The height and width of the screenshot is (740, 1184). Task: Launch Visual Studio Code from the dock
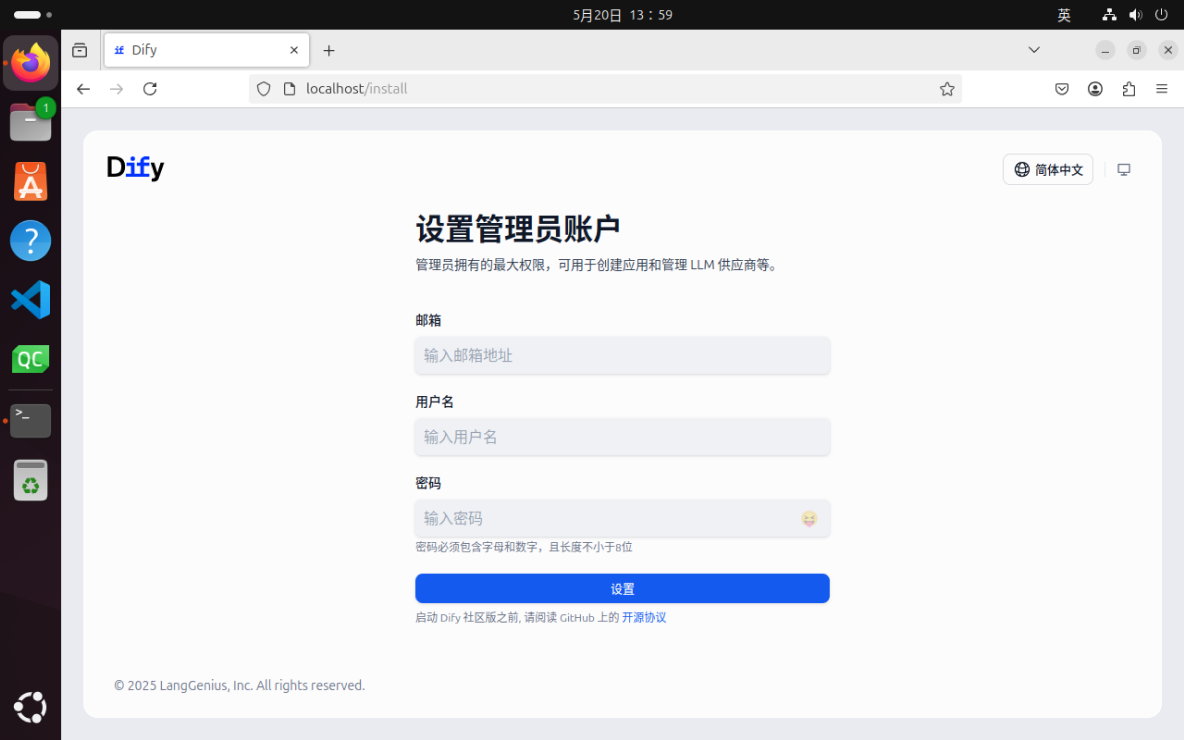point(30,300)
